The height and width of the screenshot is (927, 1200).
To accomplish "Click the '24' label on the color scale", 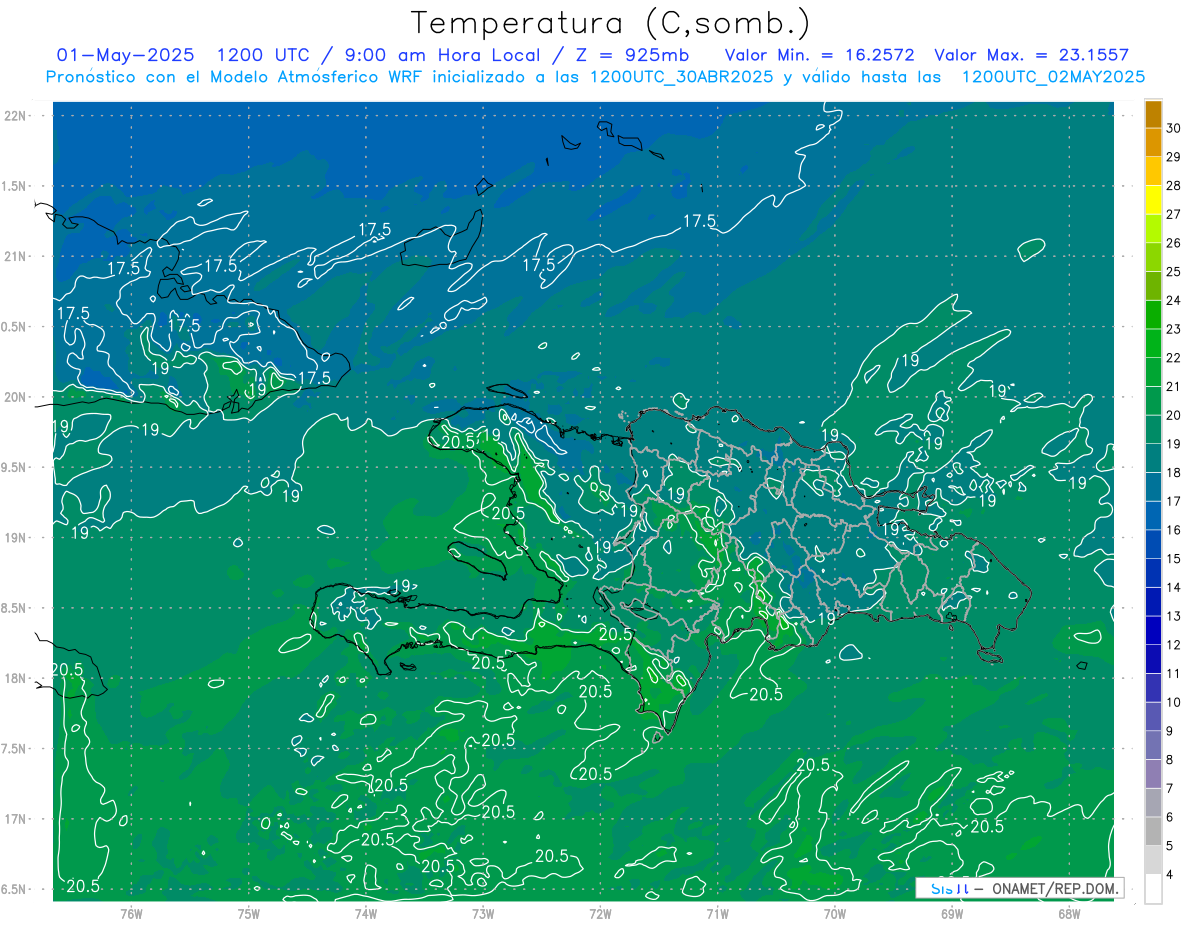I will pos(1174,300).
